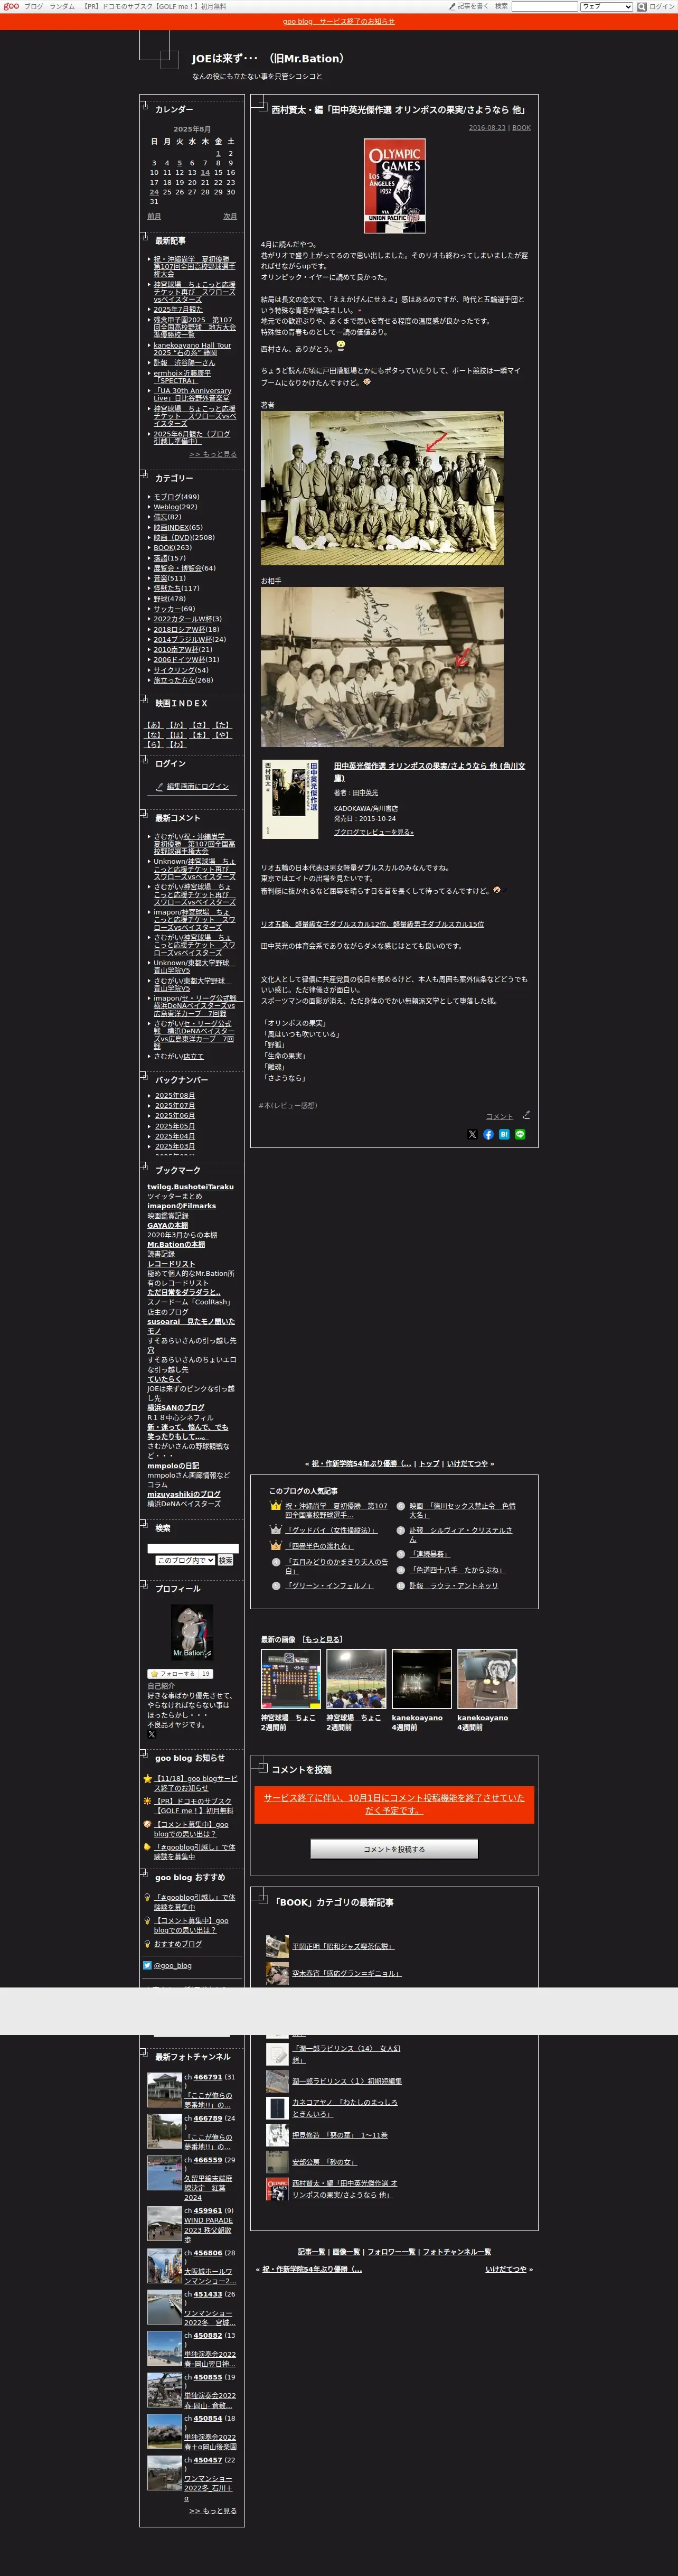This screenshot has width=678, height=2576.
Task: Open the Olympic Games poster image
Action: point(394,186)
